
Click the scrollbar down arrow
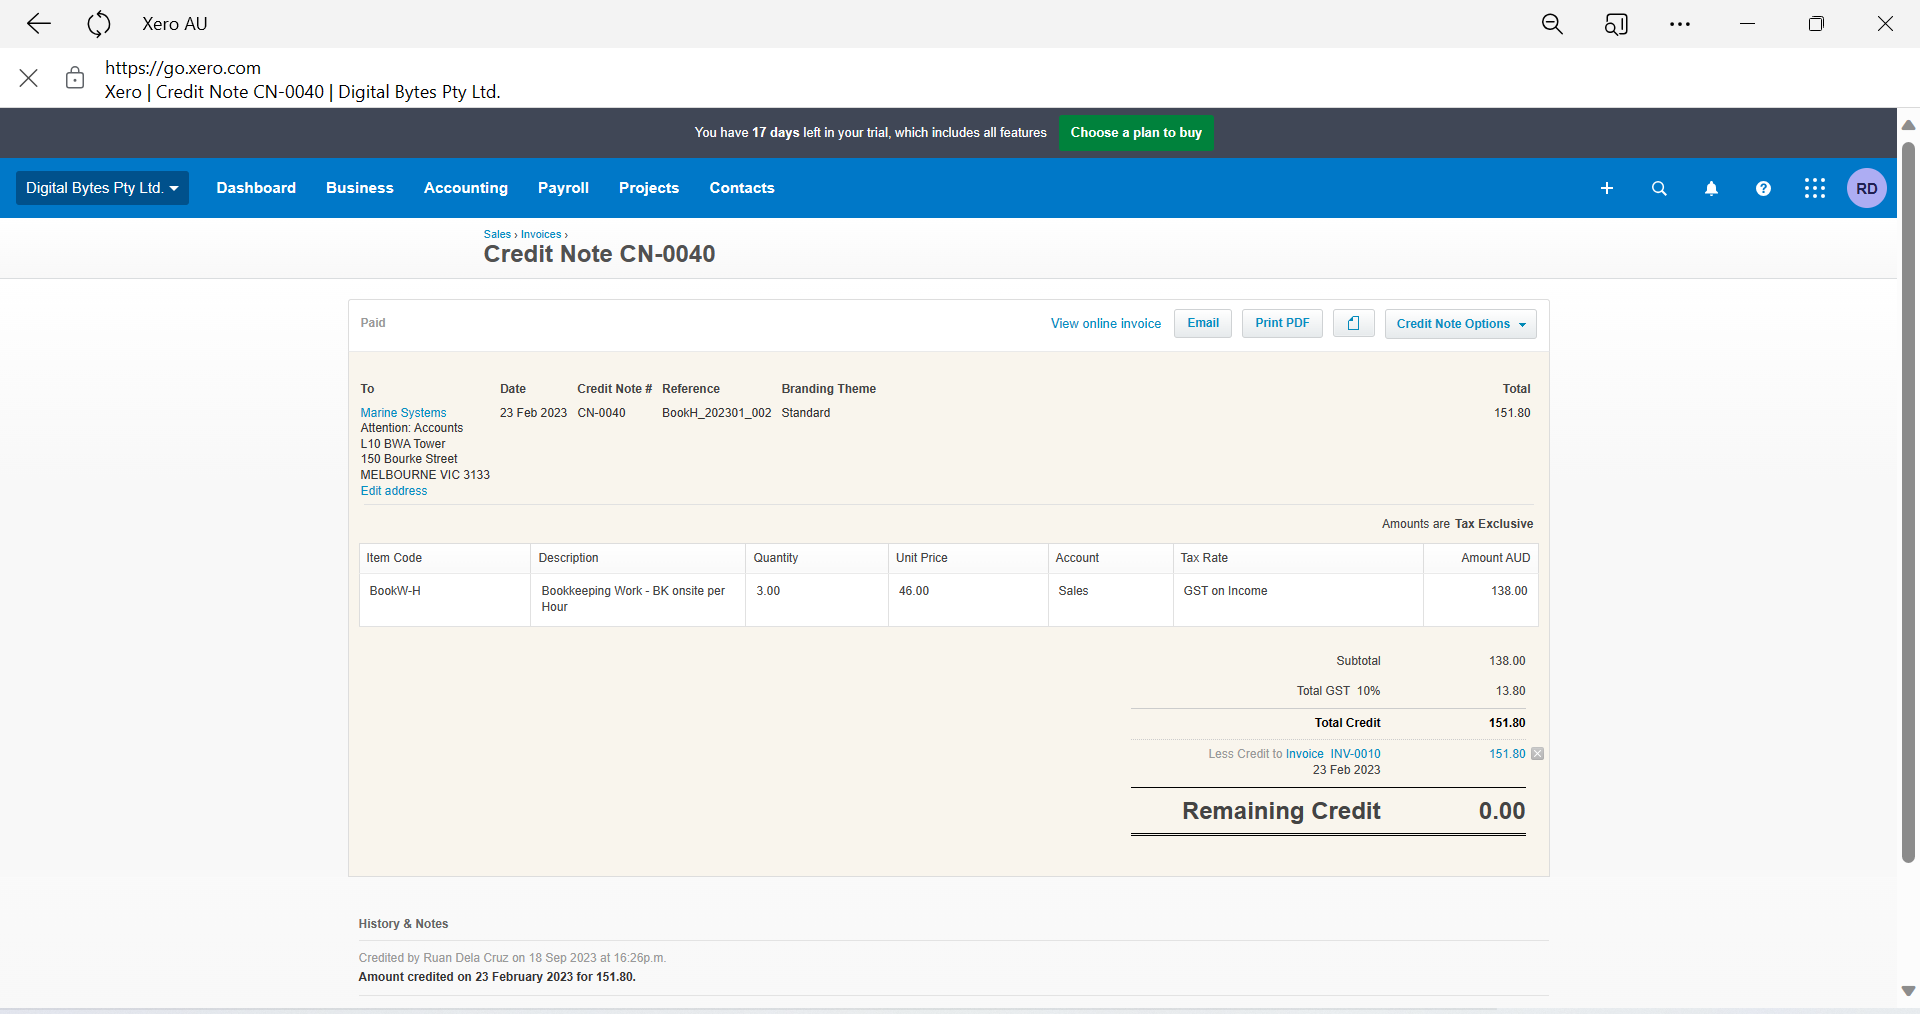pos(1908,991)
